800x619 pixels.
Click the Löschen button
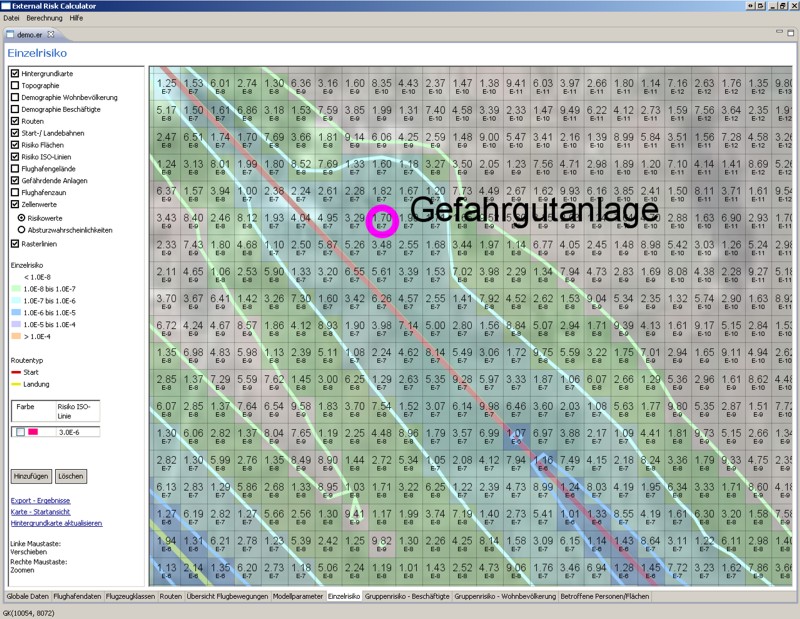tap(70, 476)
